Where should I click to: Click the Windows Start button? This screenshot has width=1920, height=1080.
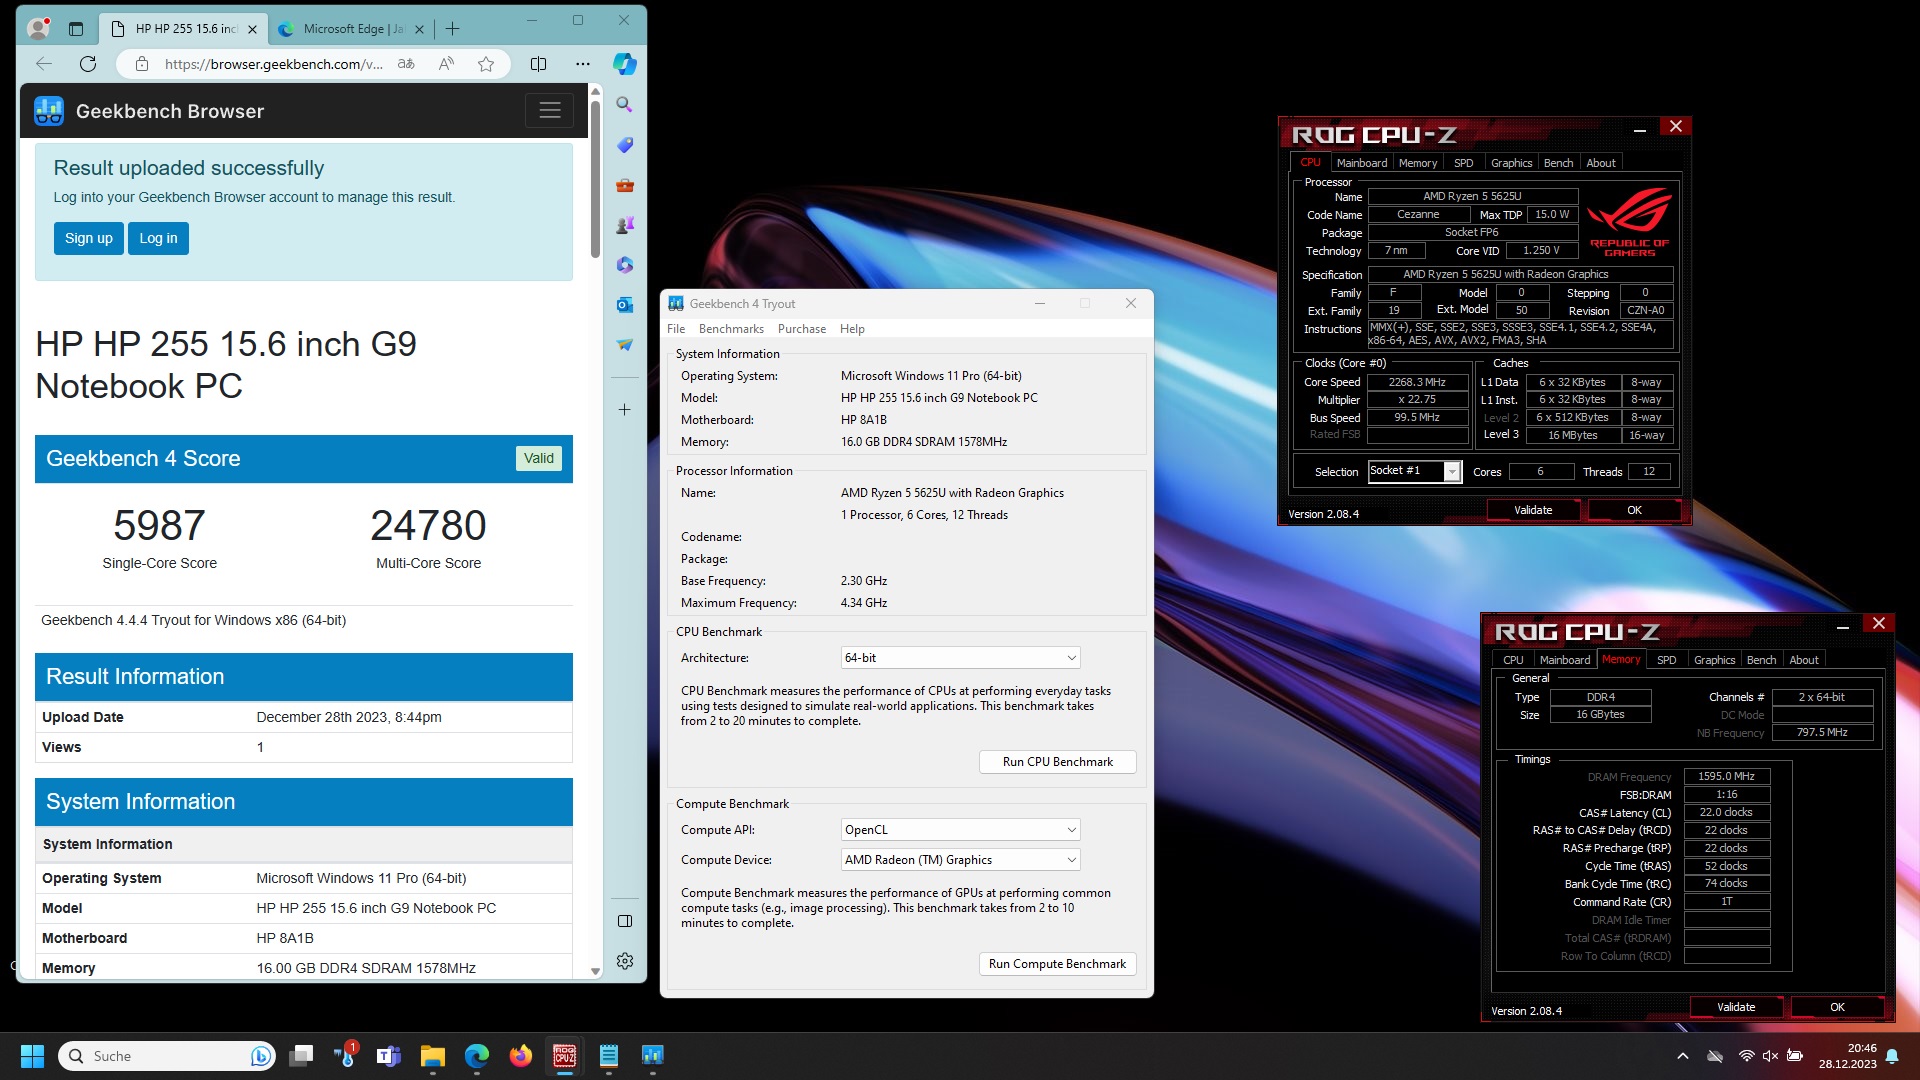click(32, 1056)
